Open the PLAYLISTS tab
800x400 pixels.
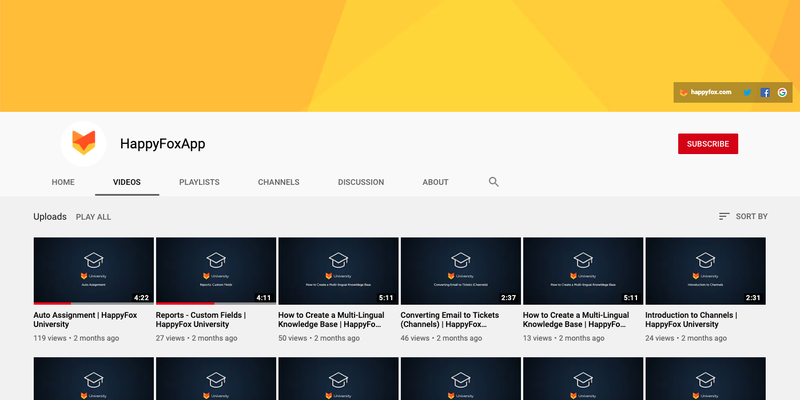point(199,182)
